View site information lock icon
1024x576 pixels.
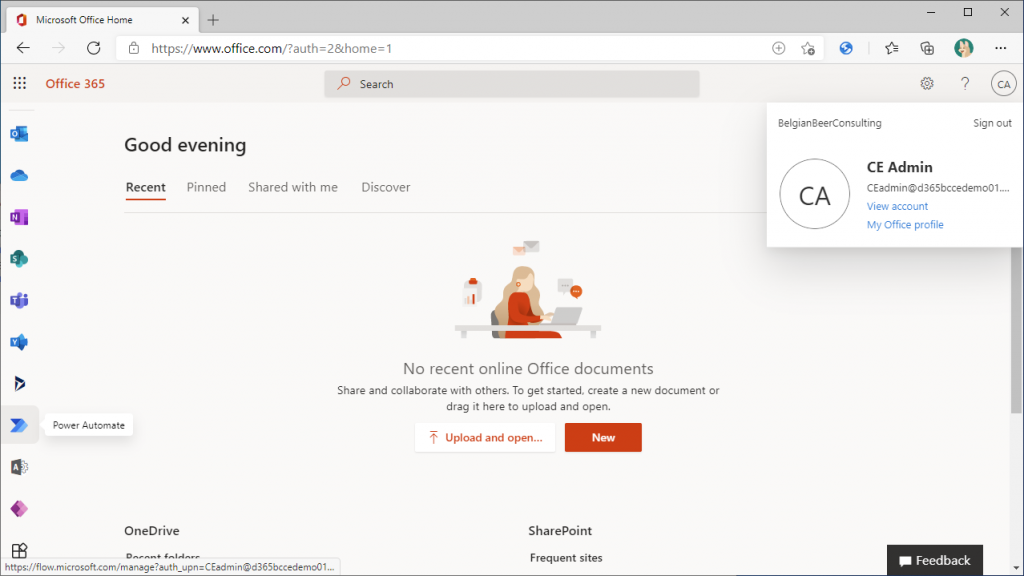pos(134,48)
